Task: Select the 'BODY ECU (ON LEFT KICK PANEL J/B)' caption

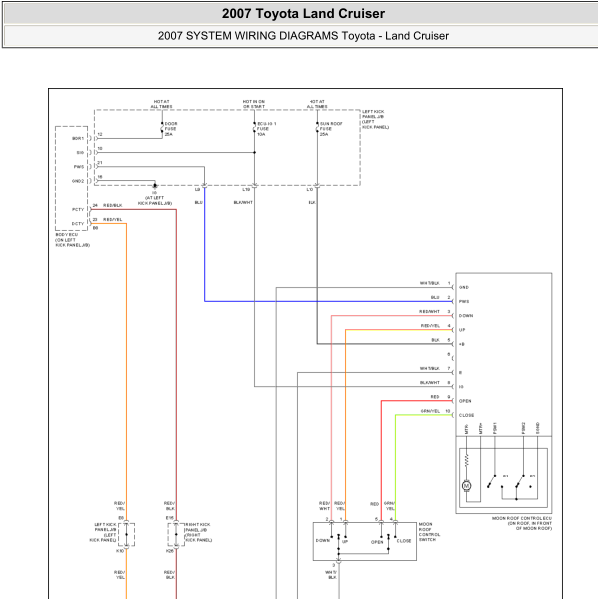Action: coord(73,240)
